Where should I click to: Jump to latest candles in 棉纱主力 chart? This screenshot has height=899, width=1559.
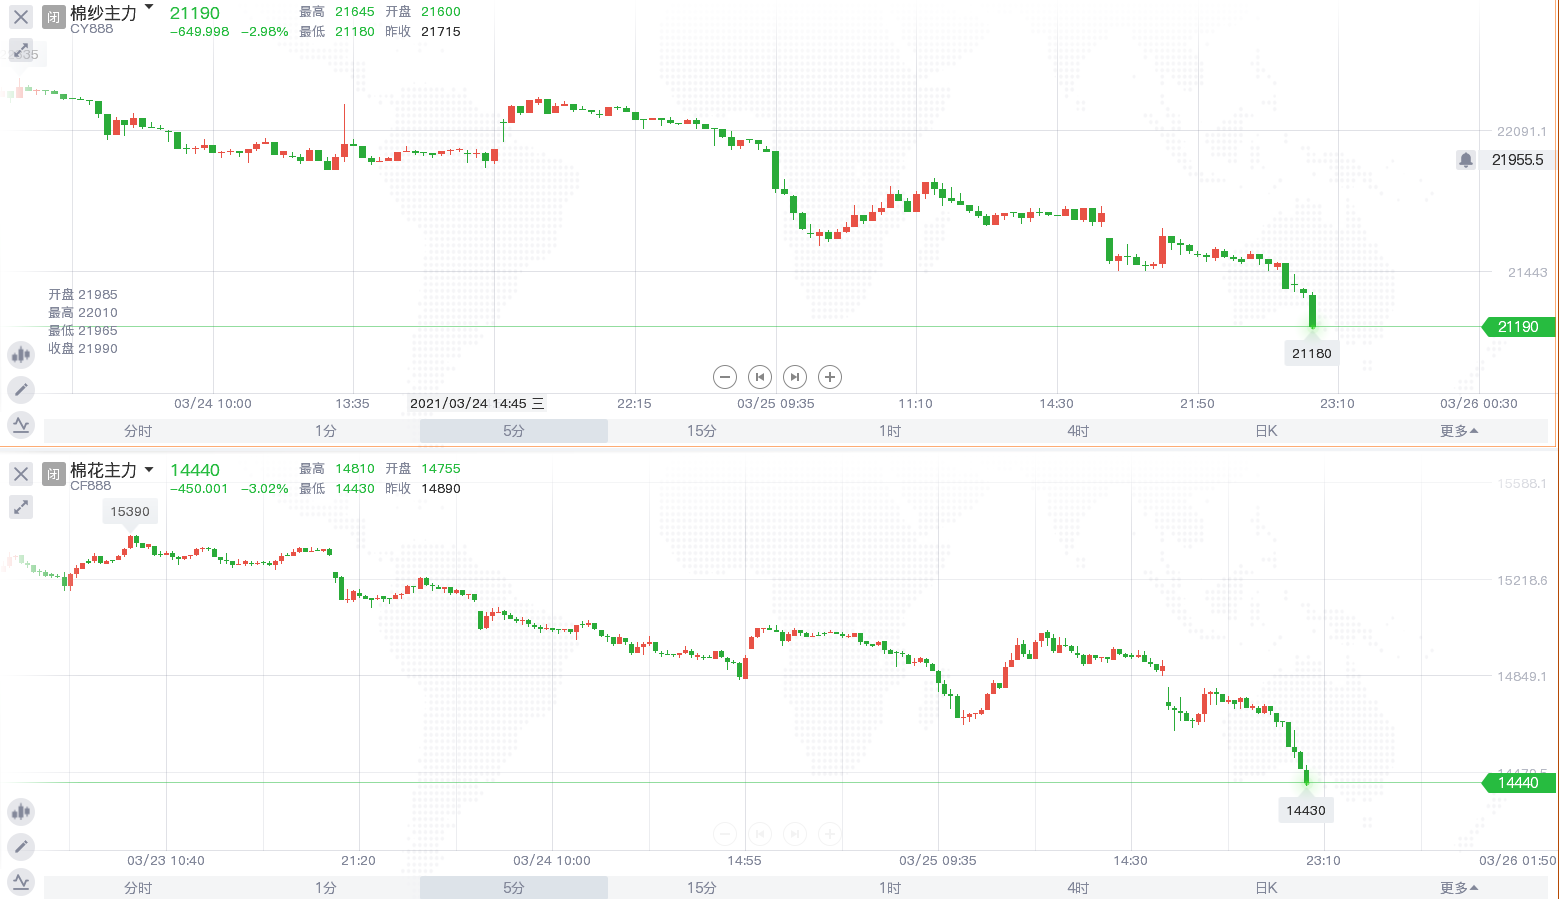point(795,377)
